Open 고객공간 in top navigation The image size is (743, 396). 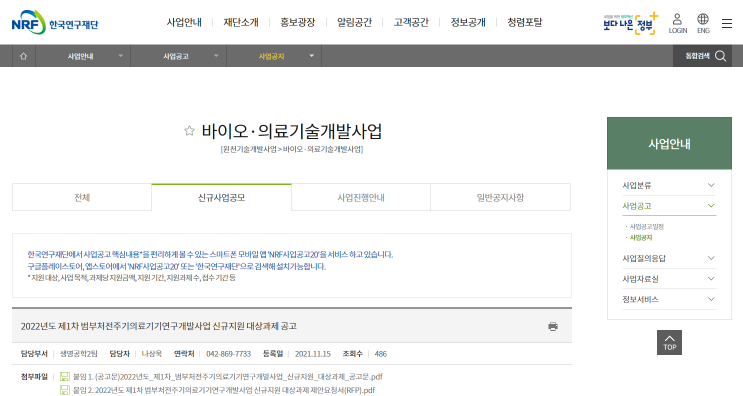[x=411, y=22]
